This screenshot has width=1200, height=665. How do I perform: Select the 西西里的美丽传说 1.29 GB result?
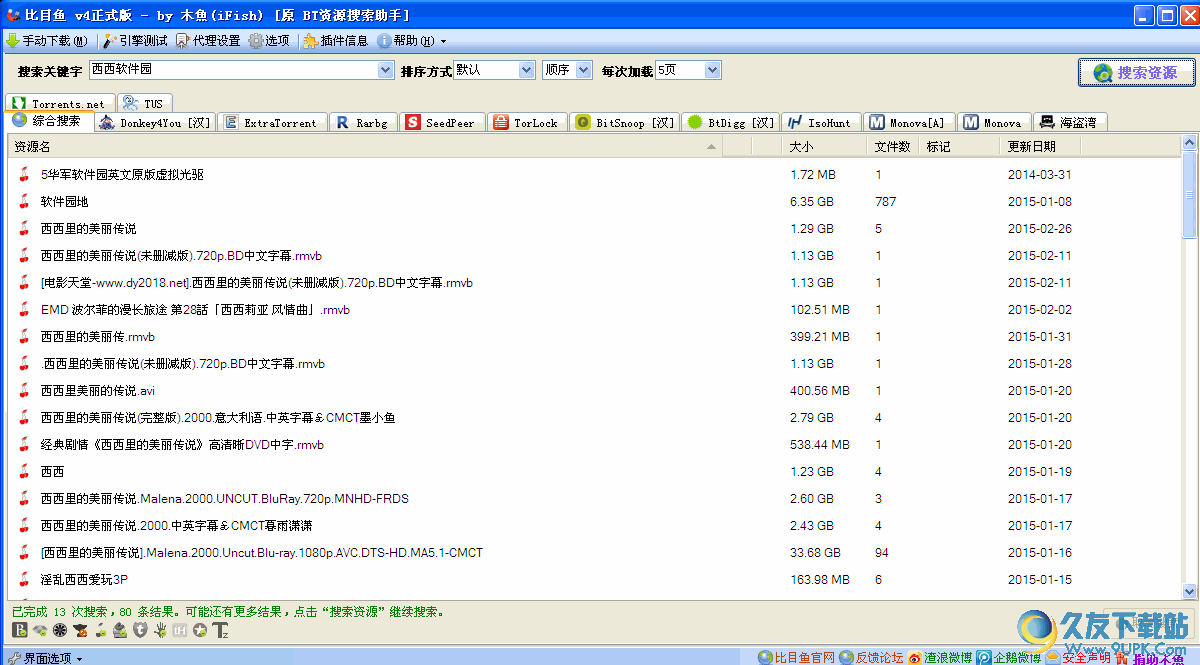88,229
